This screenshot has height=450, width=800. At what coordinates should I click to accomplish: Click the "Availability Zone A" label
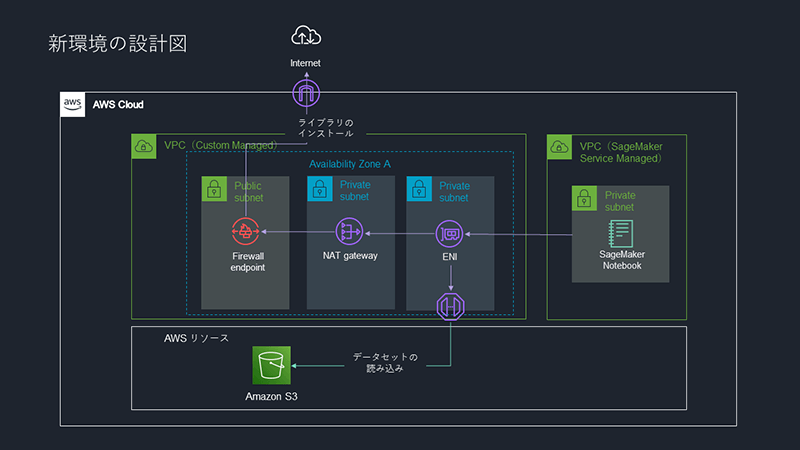click(x=349, y=164)
